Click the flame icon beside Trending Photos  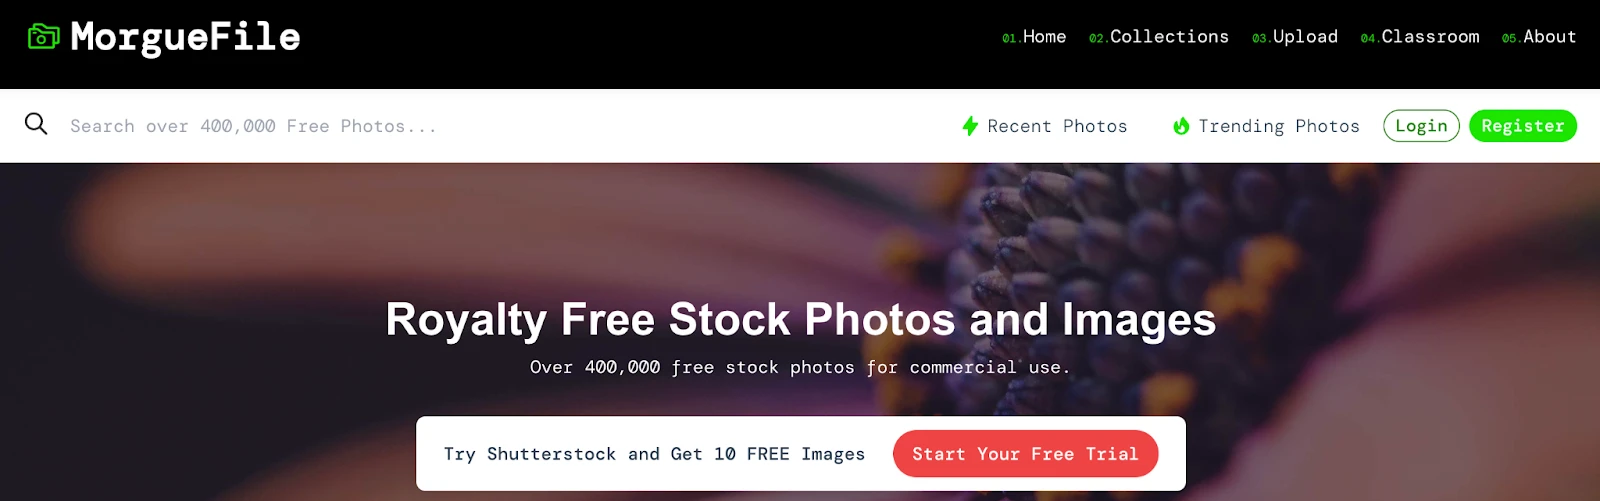pos(1181,126)
